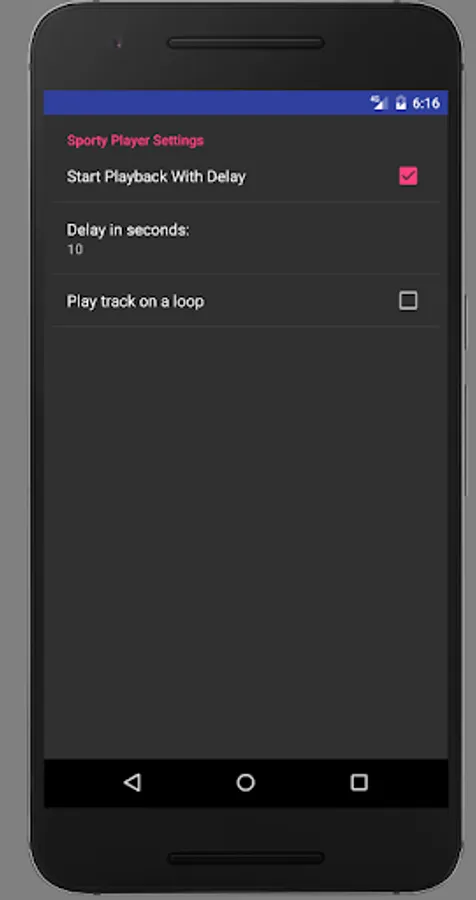
Task: Tap the battery status icon
Action: [401, 103]
